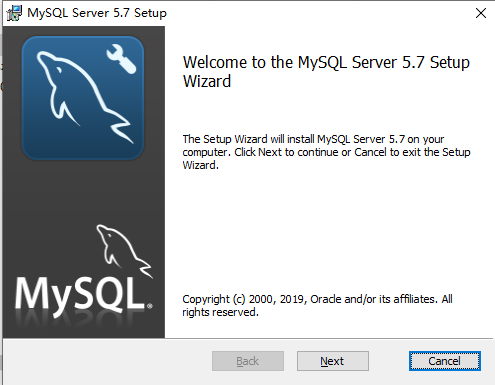Viewport: 495px width, 385px height.
Task: Click the installer icon in the title bar
Action: click(14, 13)
